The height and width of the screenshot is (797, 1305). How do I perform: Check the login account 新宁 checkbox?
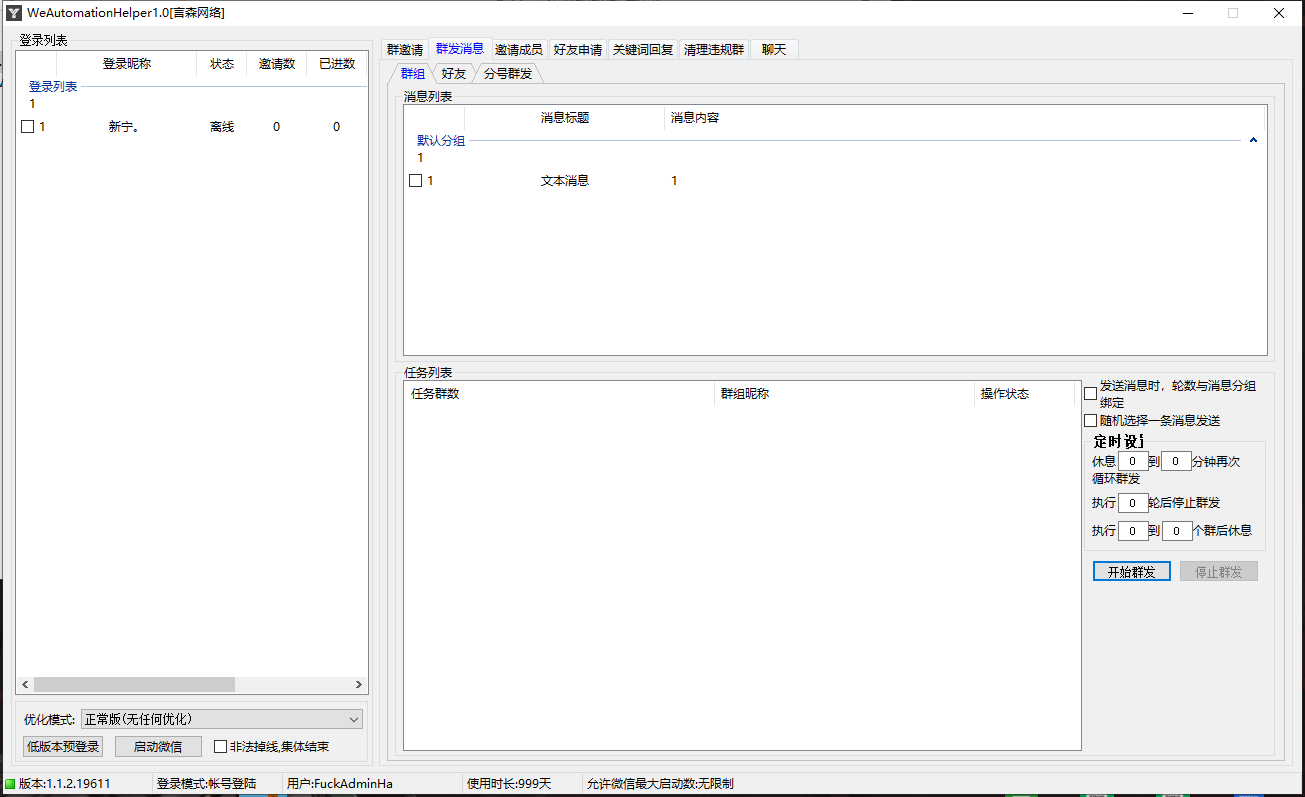(x=28, y=127)
